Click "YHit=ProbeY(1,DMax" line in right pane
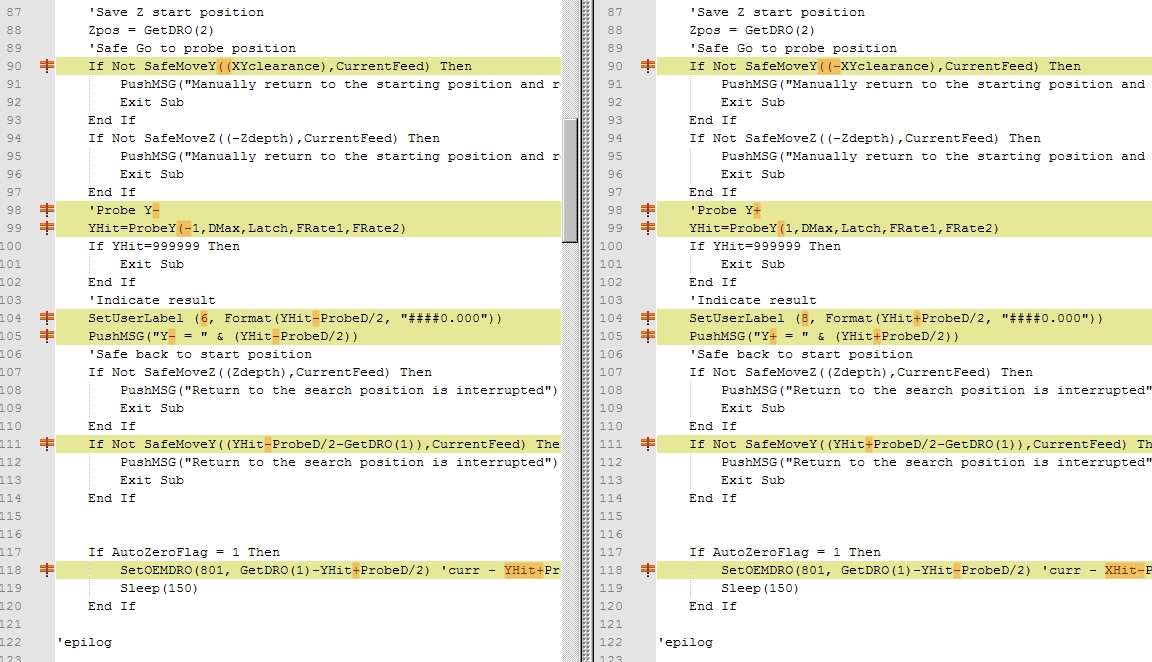1152x662 pixels. point(844,228)
